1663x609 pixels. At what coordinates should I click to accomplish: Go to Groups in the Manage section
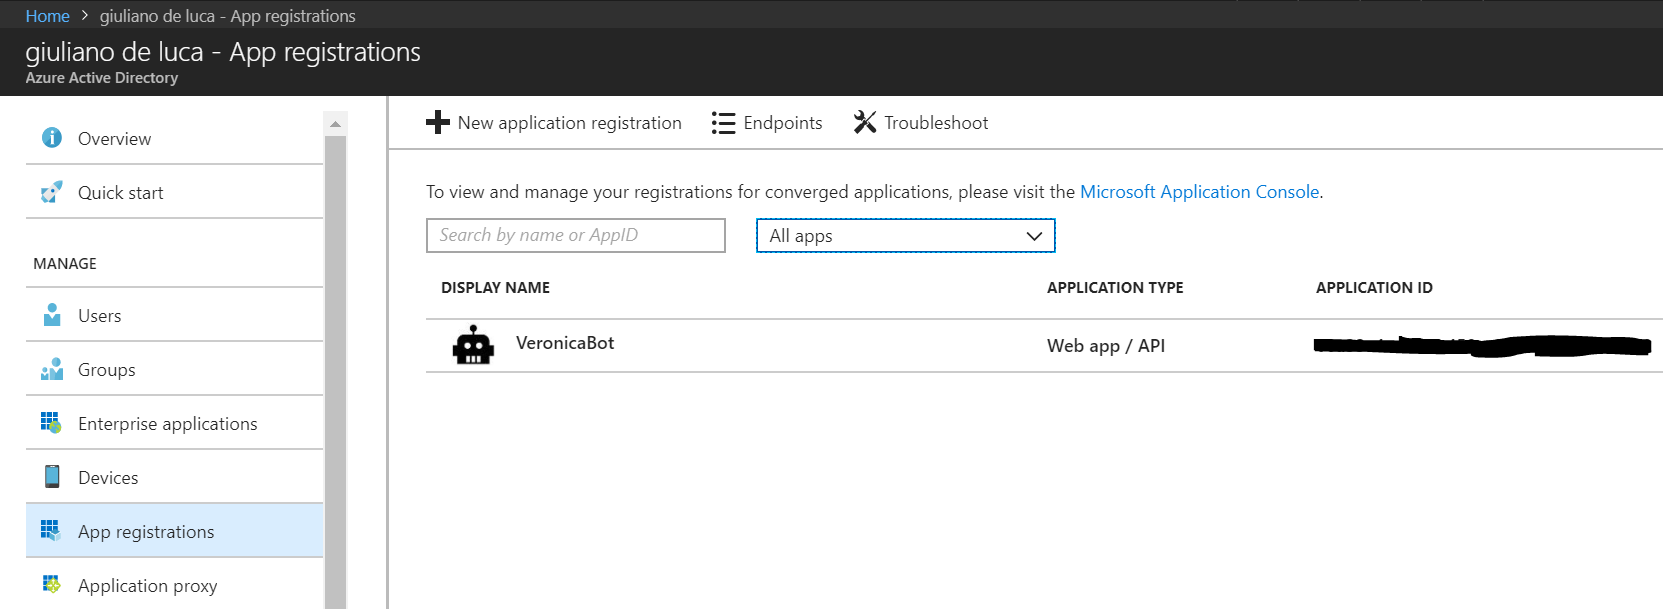pyautogui.click(x=174, y=369)
